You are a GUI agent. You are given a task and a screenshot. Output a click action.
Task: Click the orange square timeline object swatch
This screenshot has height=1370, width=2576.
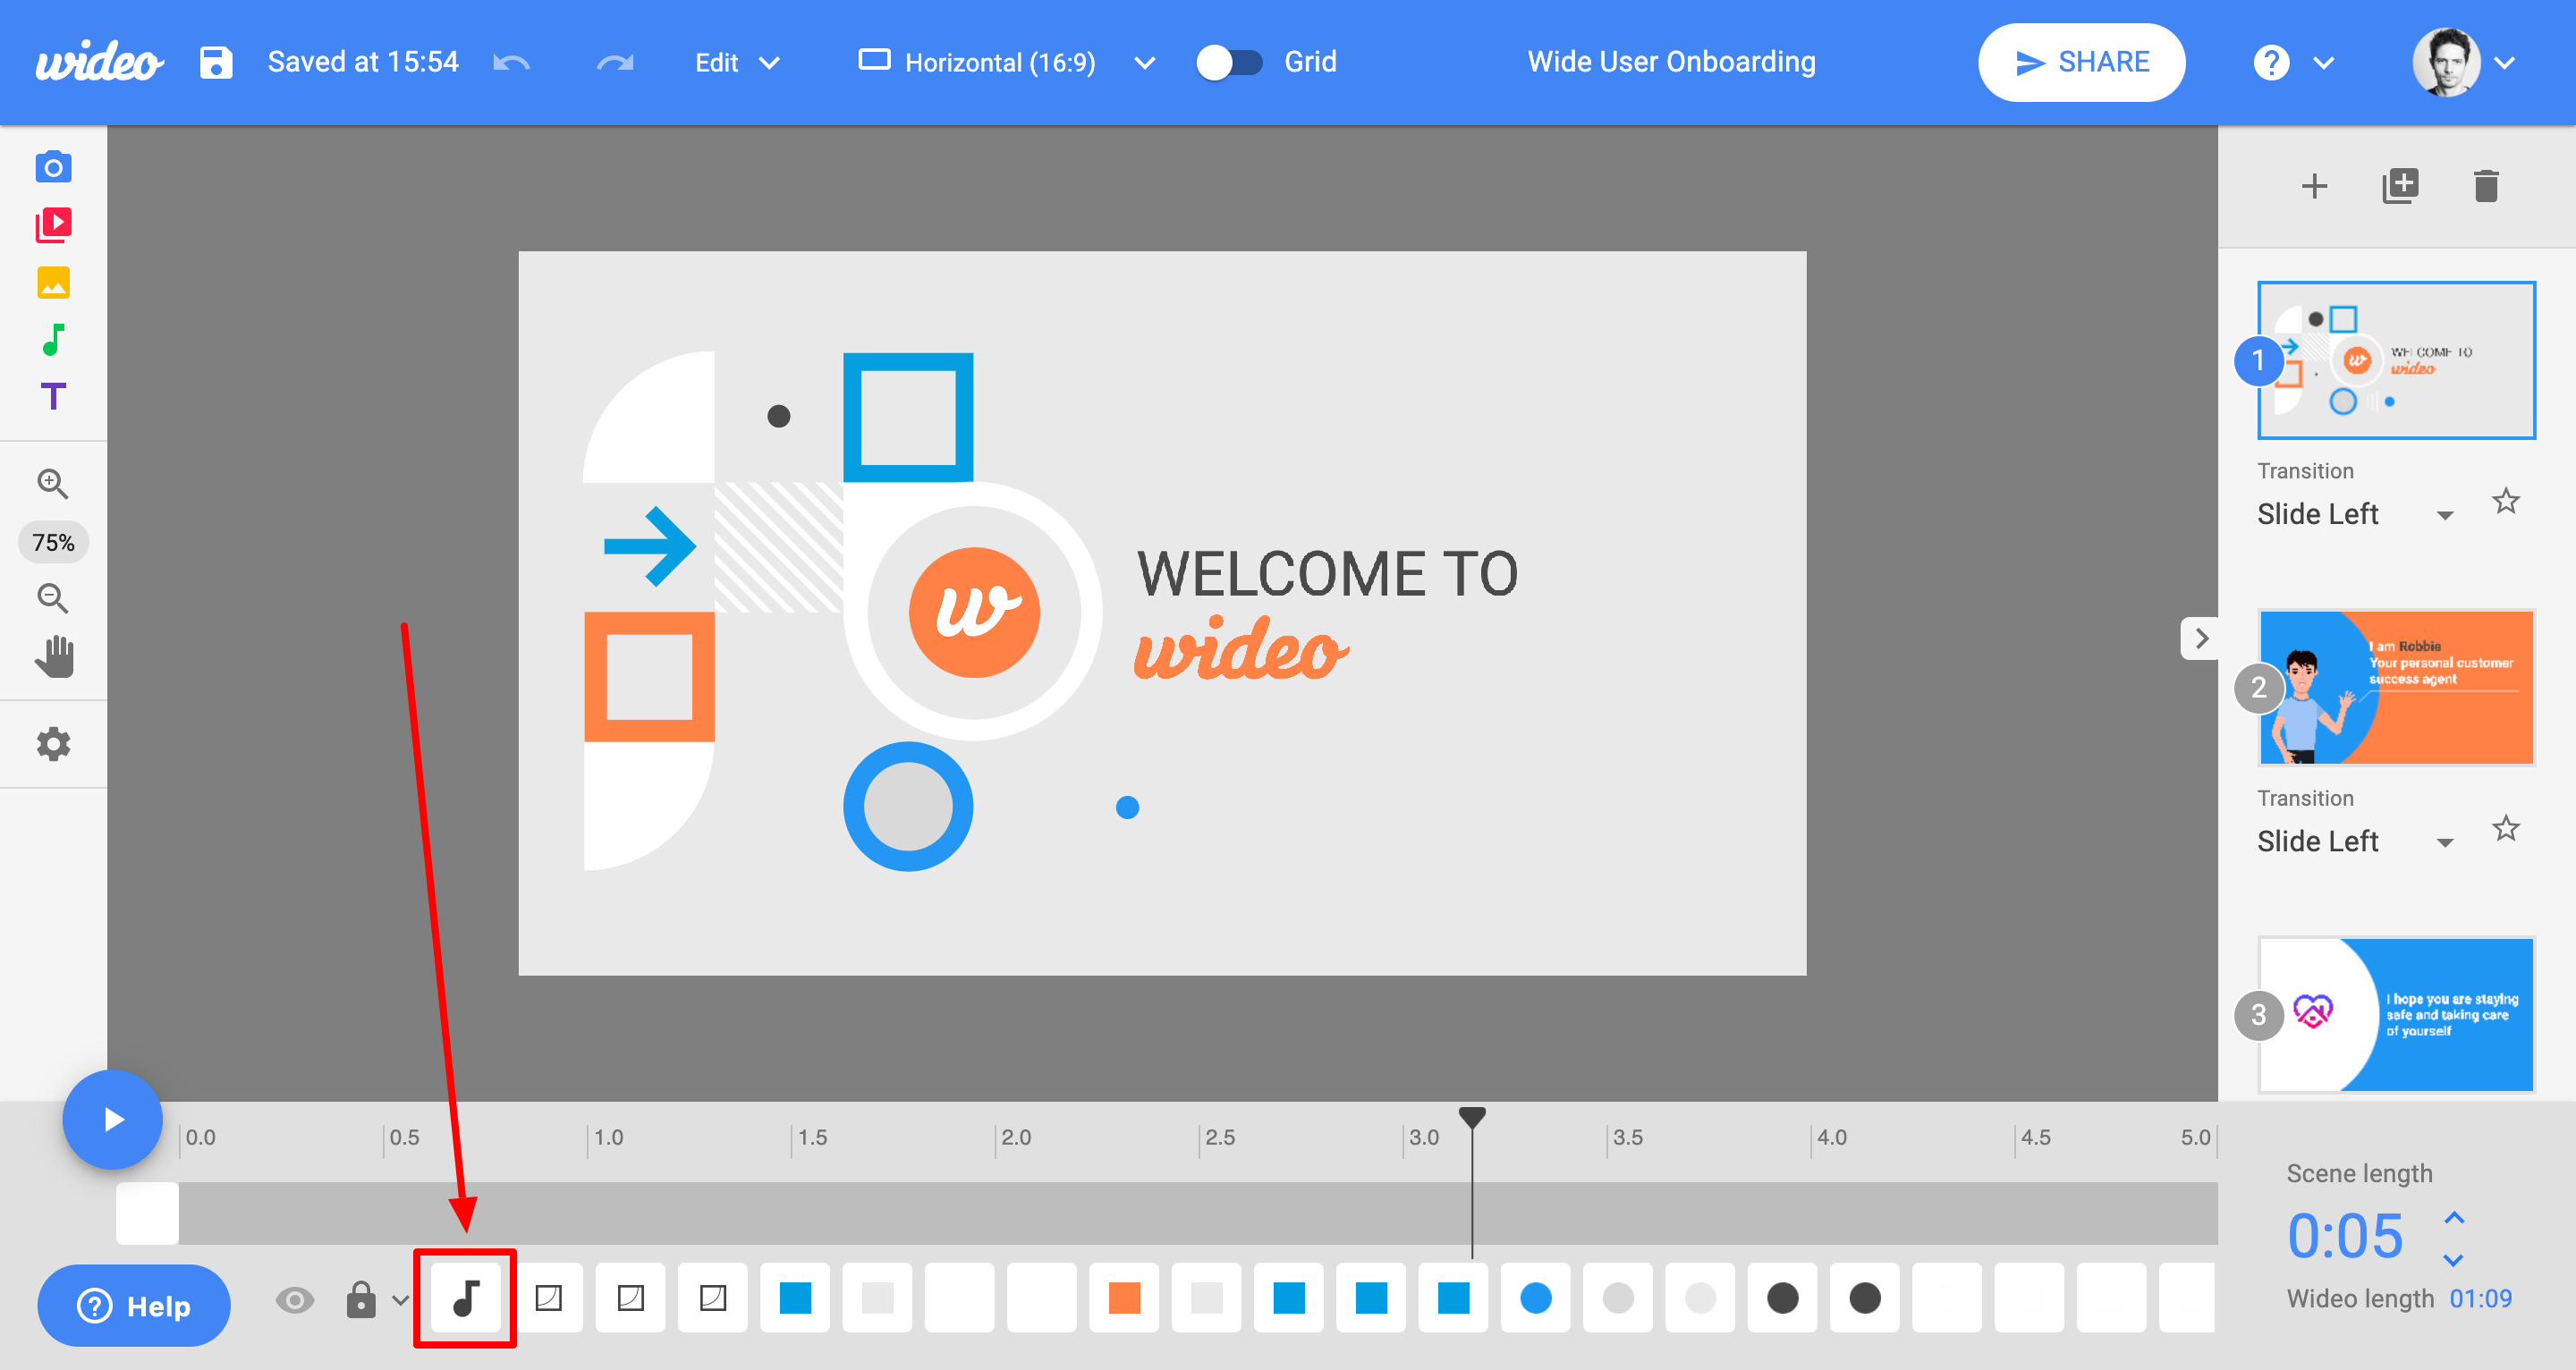[1124, 1298]
